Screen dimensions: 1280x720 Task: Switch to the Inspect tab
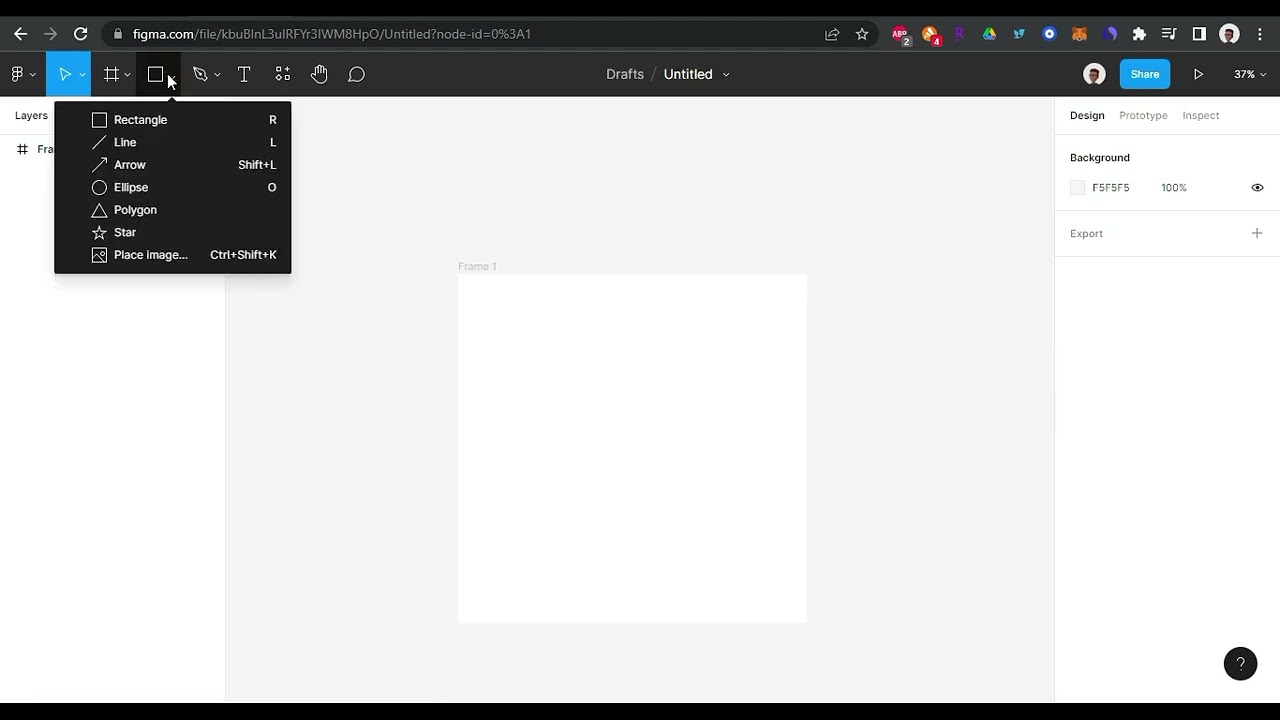1201,115
